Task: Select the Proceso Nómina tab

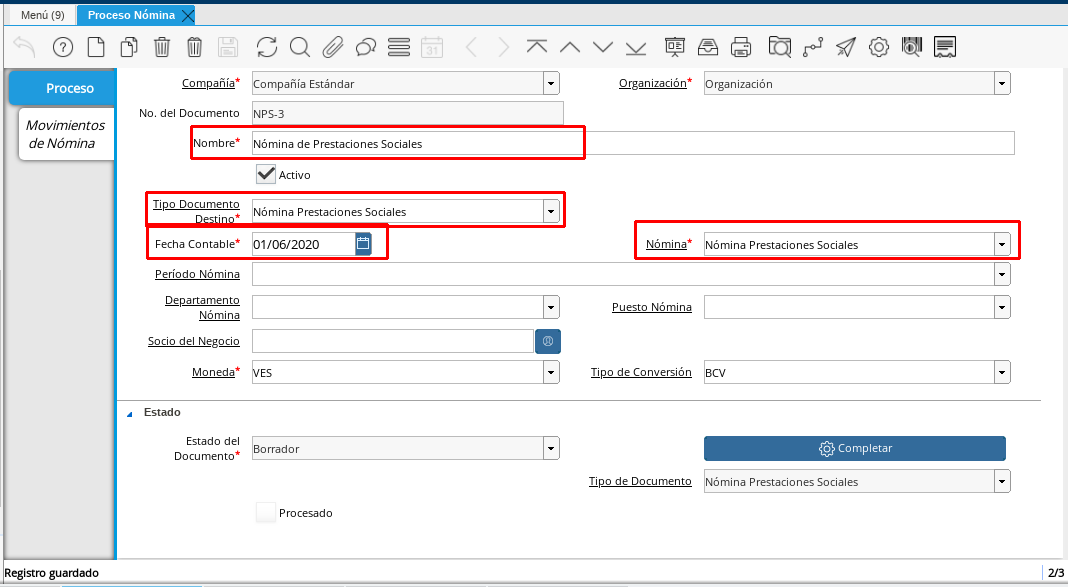Action: click(131, 15)
